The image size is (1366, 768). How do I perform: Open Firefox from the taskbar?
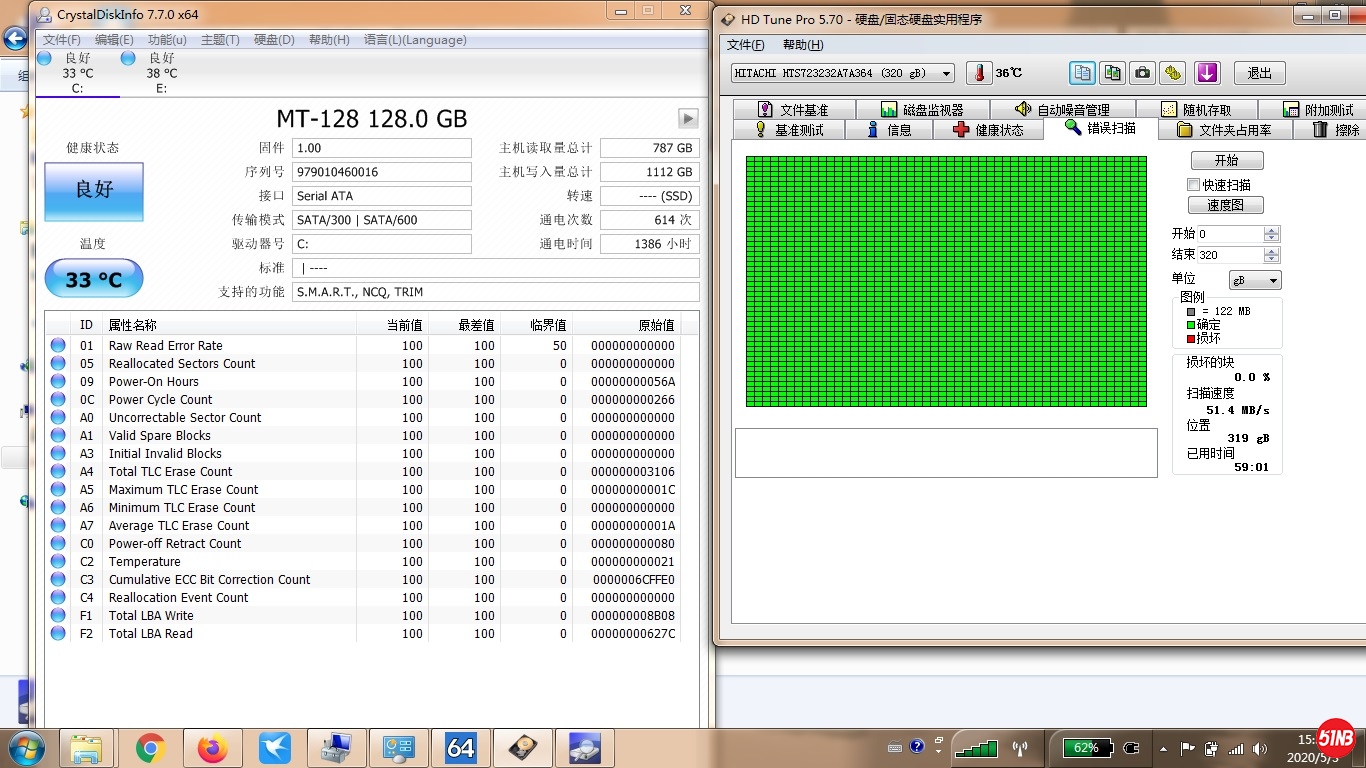[x=212, y=748]
